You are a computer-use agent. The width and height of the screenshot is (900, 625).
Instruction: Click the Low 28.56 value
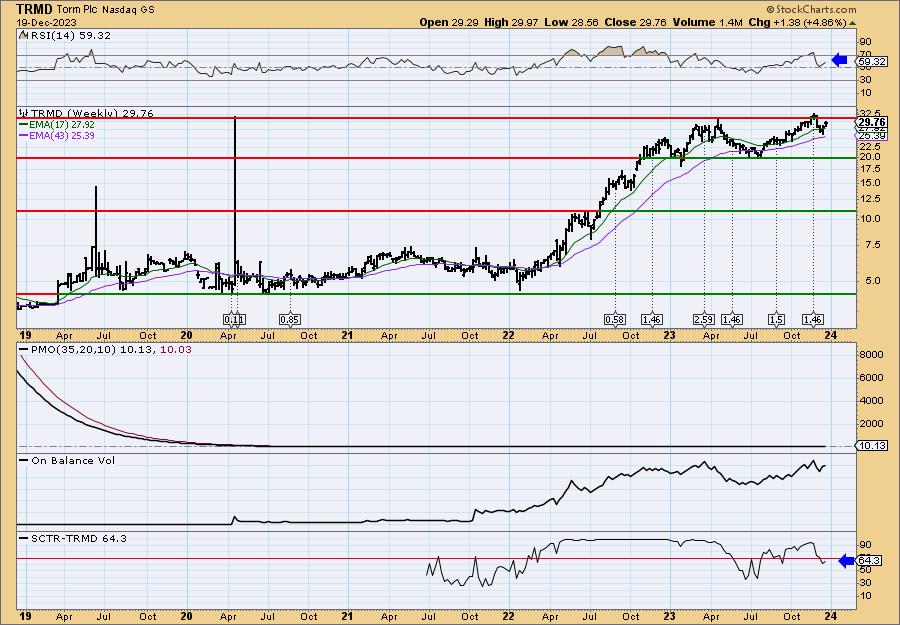pyautogui.click(x=572, y=22)
